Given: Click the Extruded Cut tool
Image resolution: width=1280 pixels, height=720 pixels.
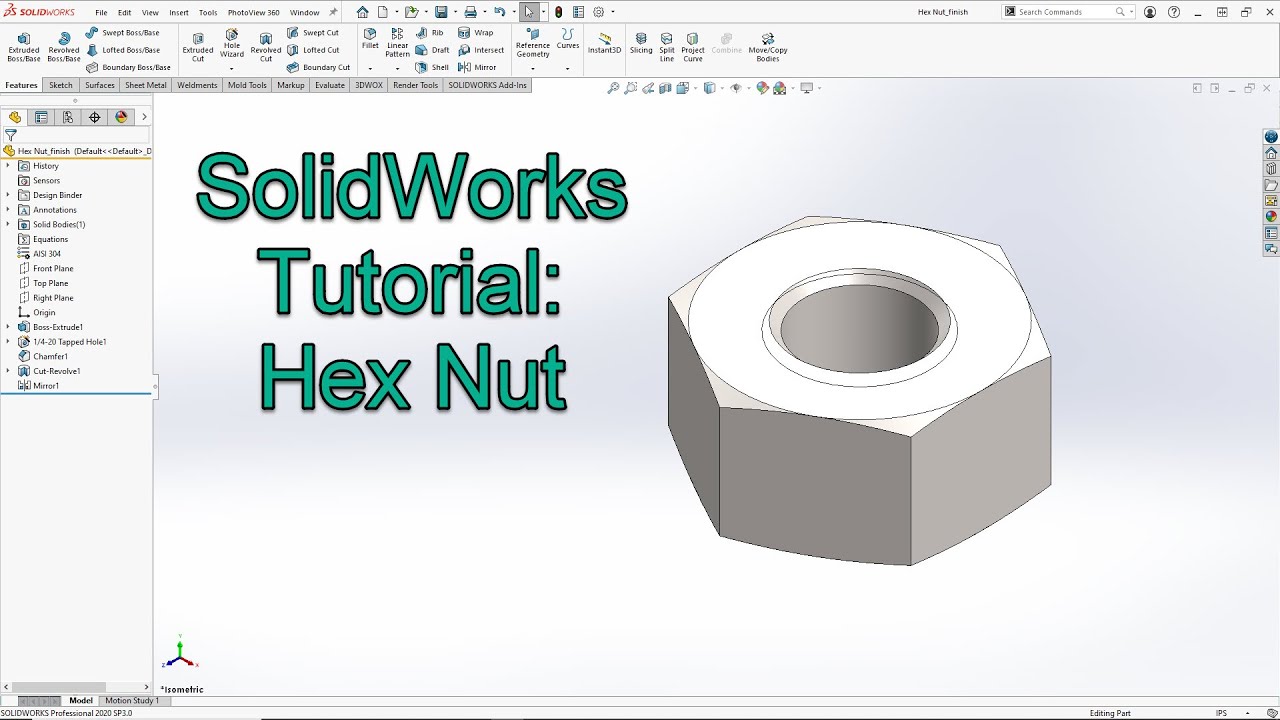Looking at the screenshot, I should (198, 48).
